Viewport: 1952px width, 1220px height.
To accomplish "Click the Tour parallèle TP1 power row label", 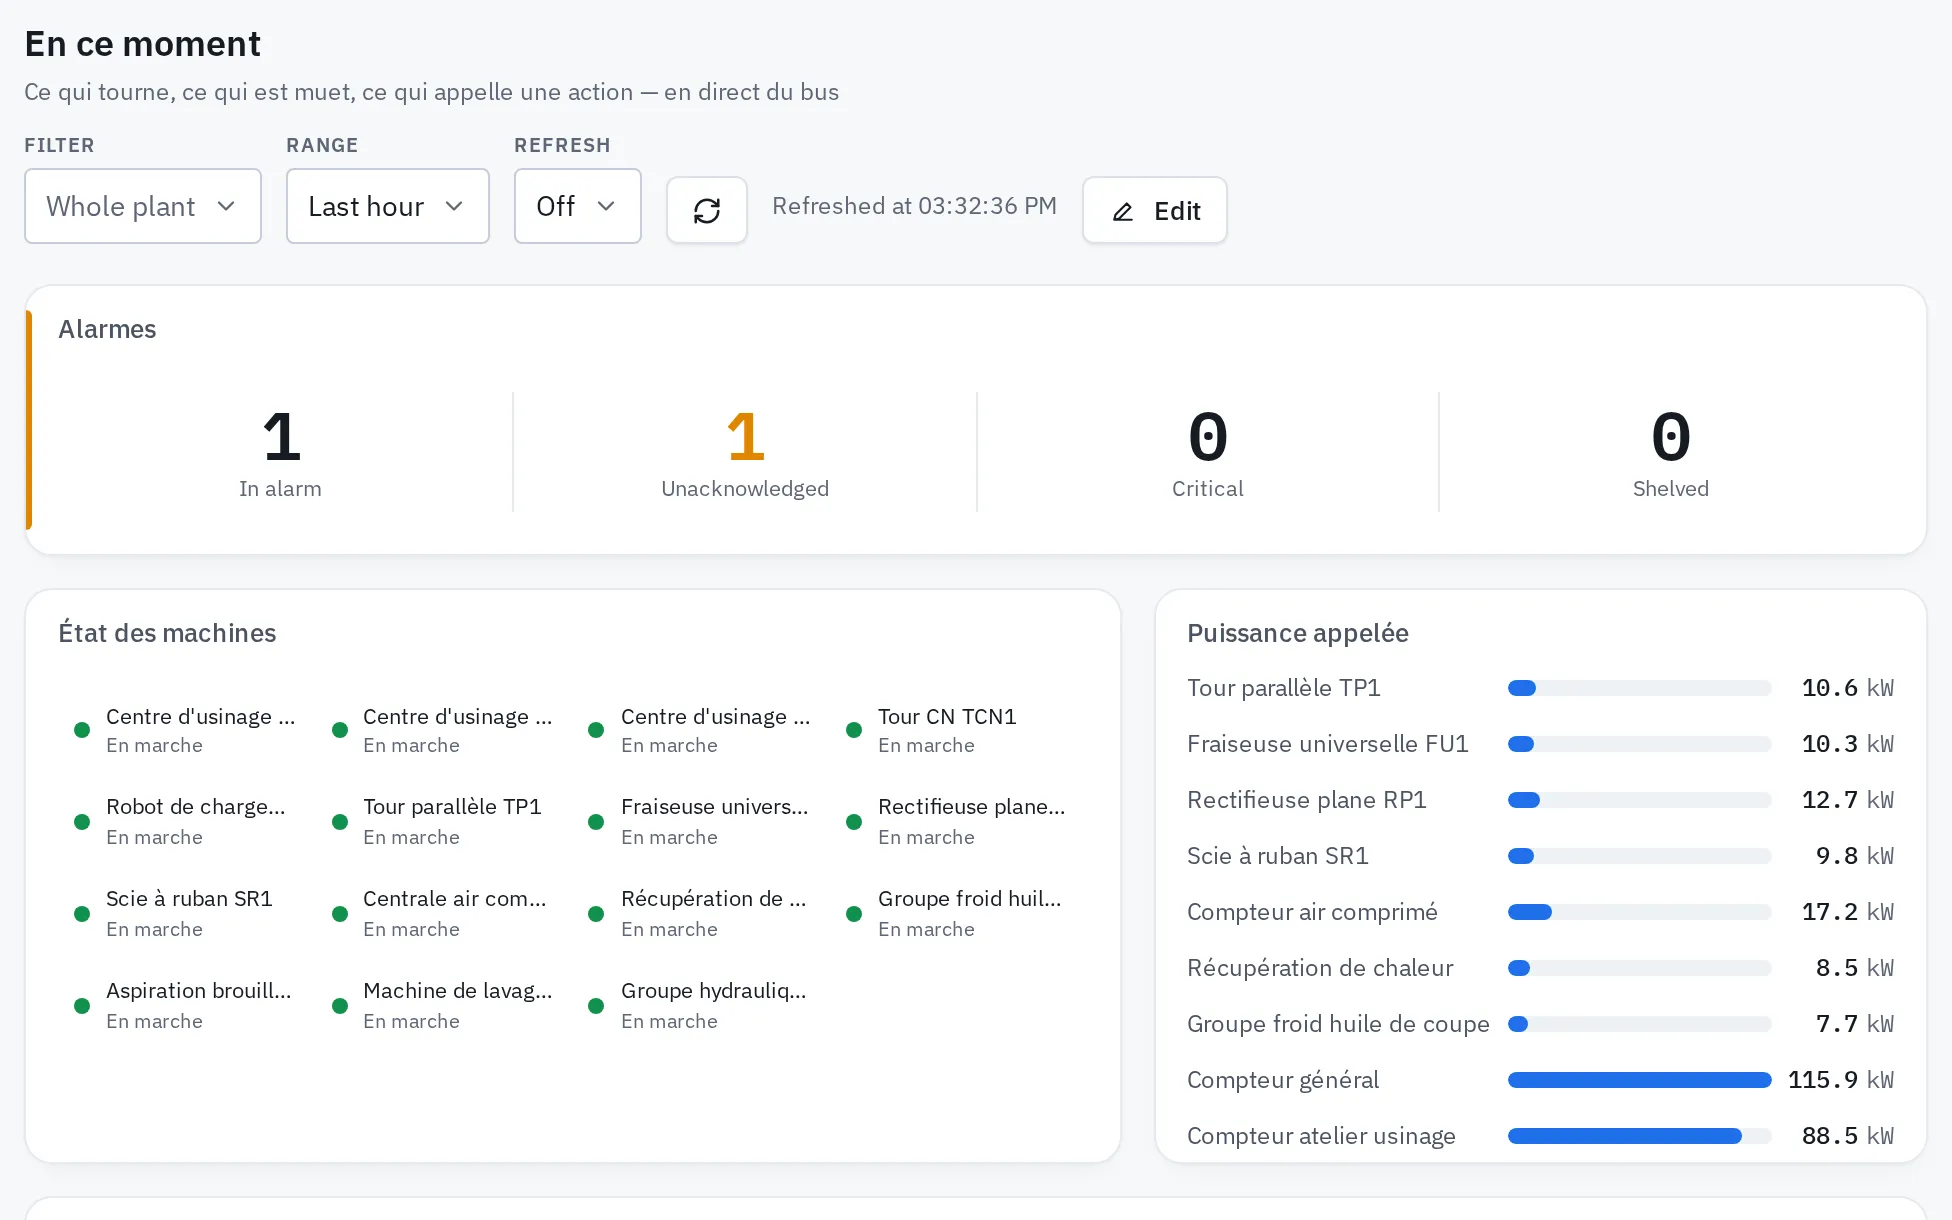I will pyautogui.click(x=1284, y=688).
